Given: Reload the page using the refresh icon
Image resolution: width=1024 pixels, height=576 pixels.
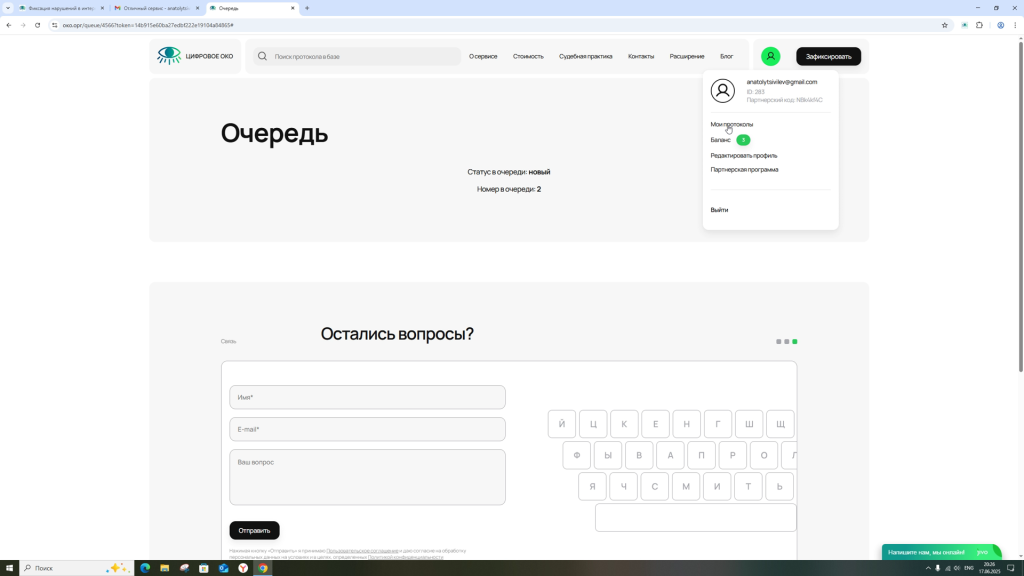Looking at the screenshot, I should (37, 25).
